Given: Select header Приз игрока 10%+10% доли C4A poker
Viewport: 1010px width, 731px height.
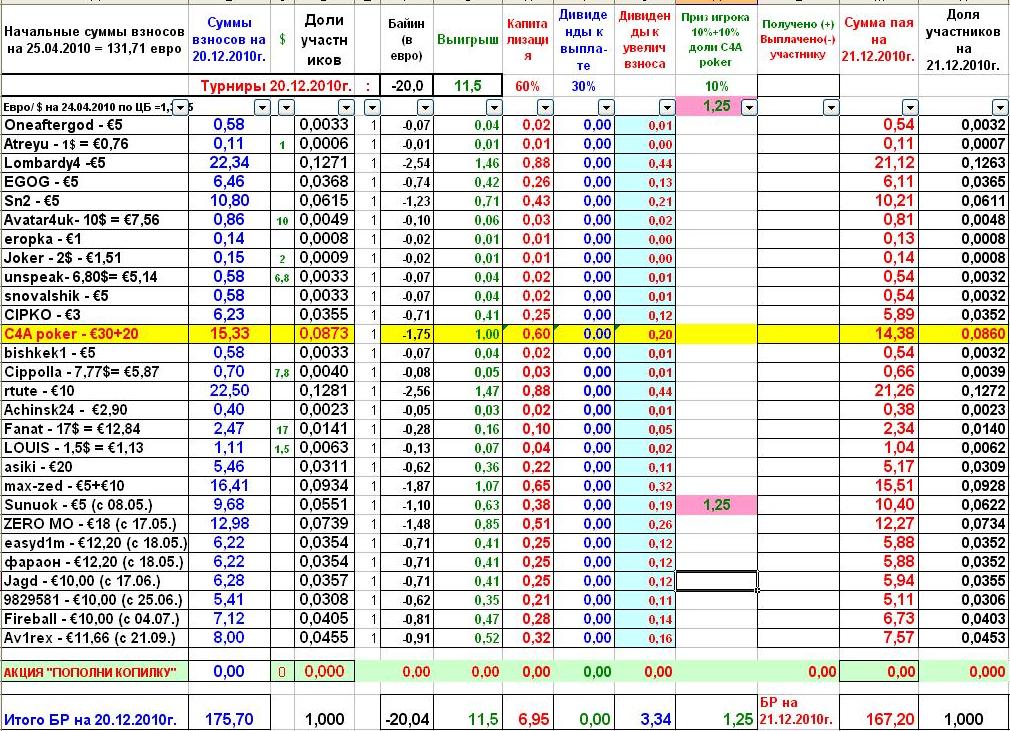Looking at the screenshot, I should tap(716, 40).
